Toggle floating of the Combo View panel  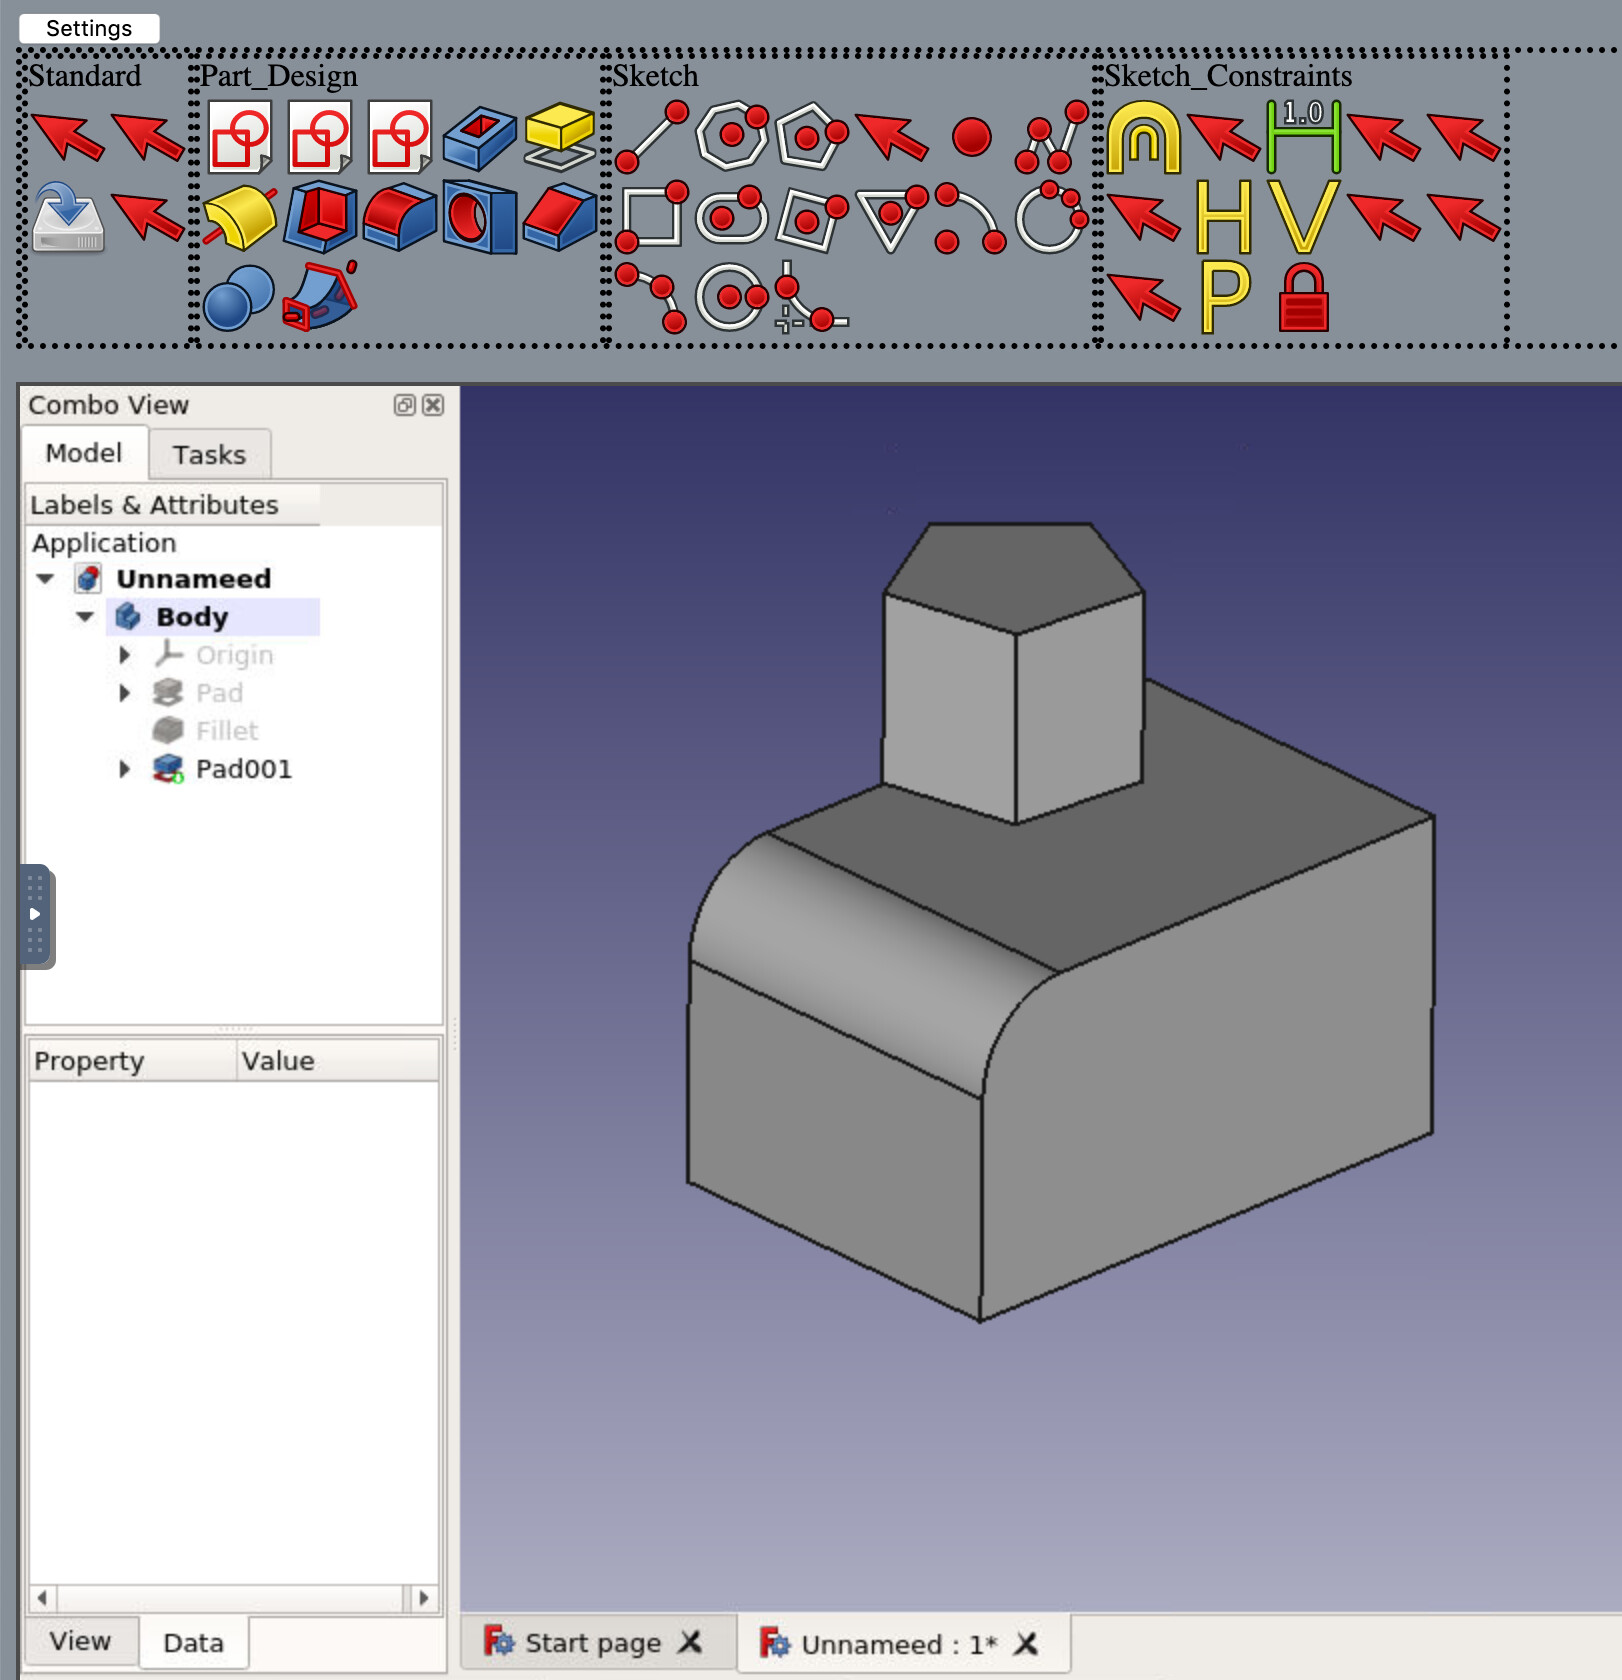coord(404,405)
